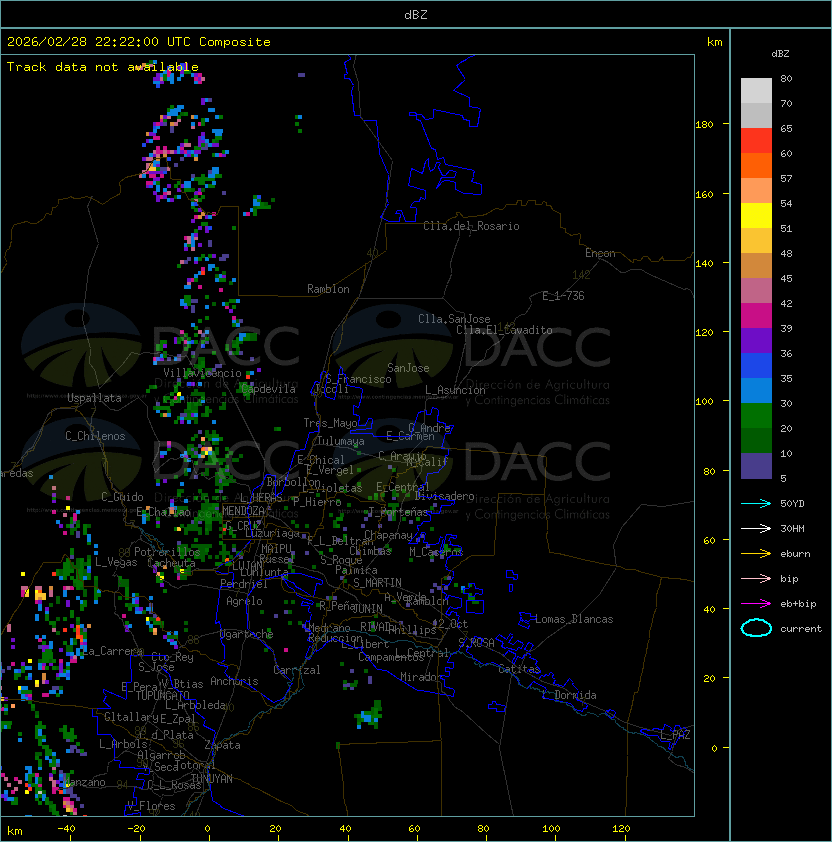Click the green 30 dBZ color swatch

tap(756, 415)
